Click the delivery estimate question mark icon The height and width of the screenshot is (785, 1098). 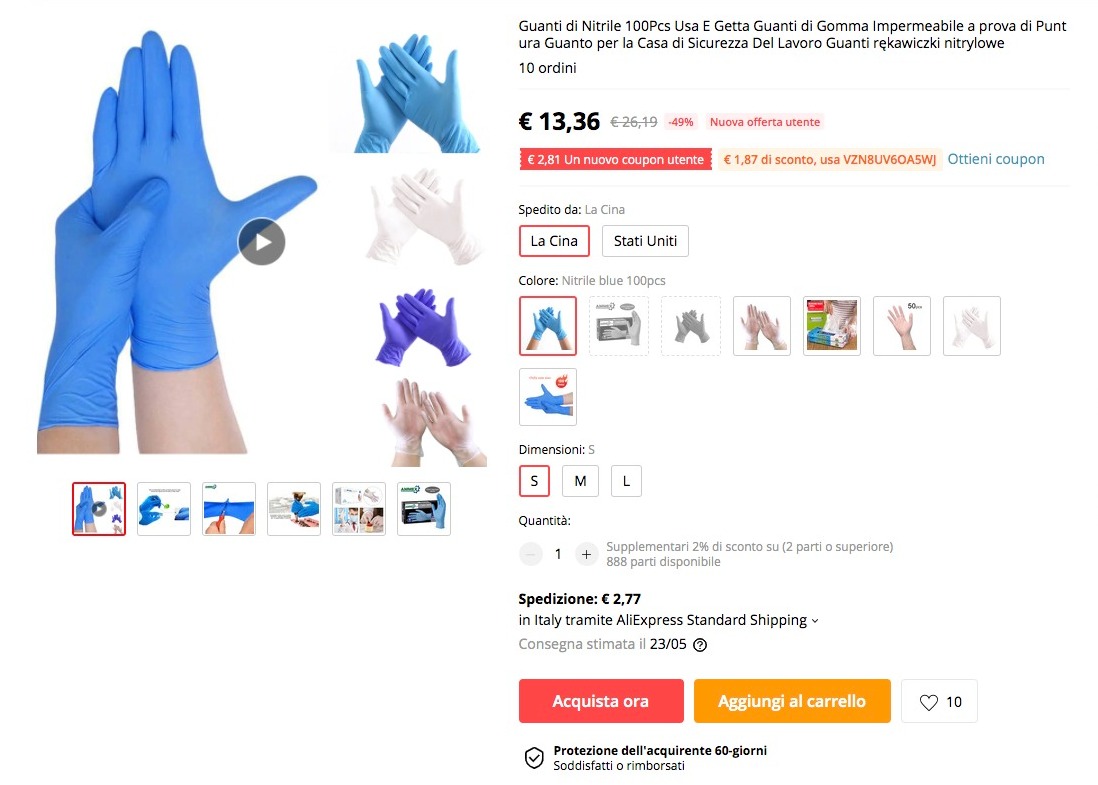click(699, 645)
